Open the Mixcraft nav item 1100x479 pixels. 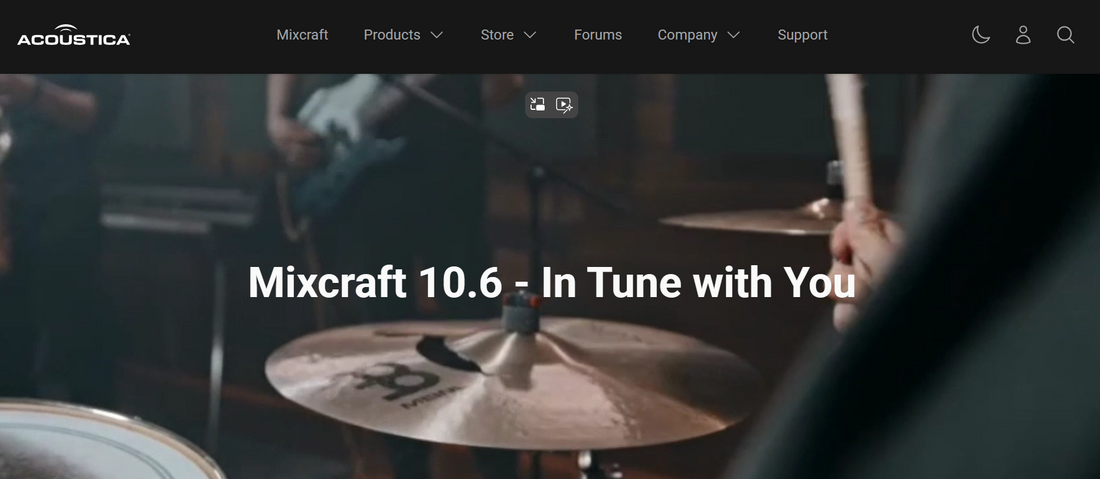[x=302, y=35]
